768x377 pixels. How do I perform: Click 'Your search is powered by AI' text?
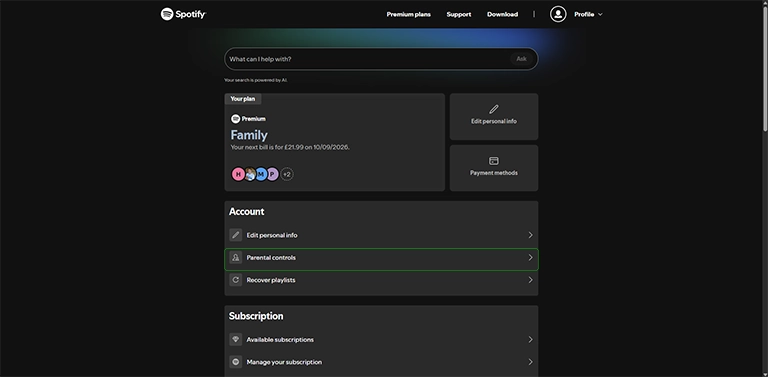tap(256, 80)
